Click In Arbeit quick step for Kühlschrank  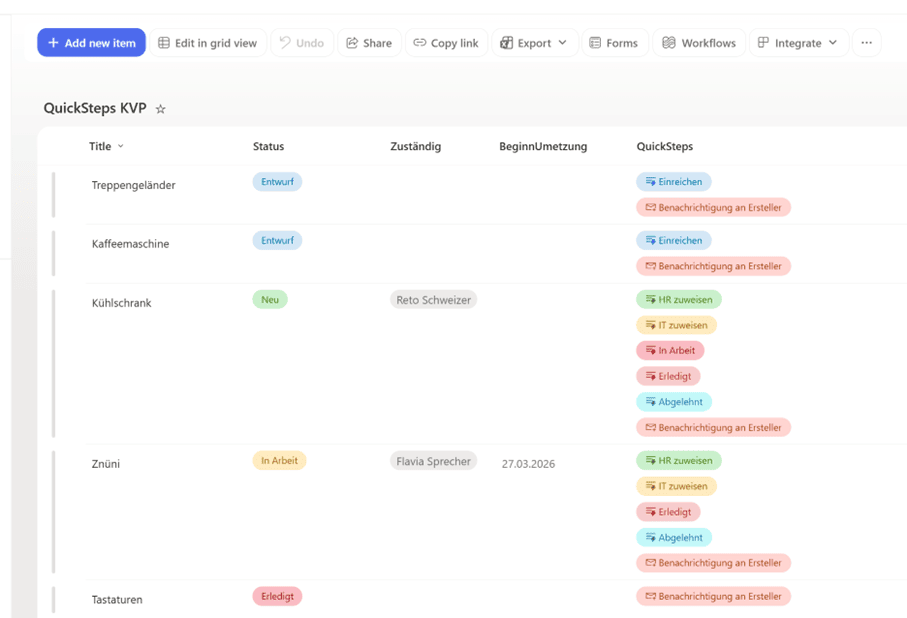[x=670, y=351]
